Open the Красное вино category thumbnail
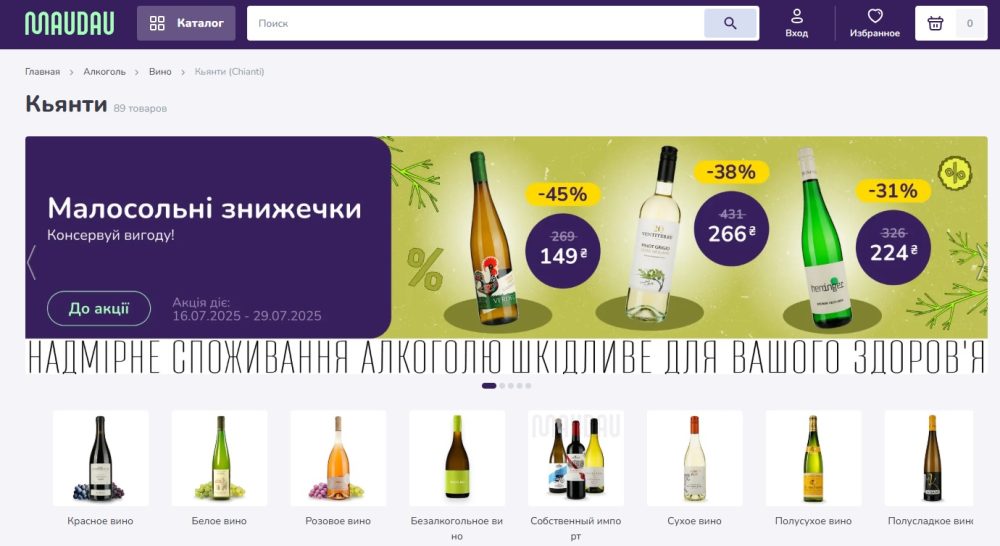 pos(101,458)
